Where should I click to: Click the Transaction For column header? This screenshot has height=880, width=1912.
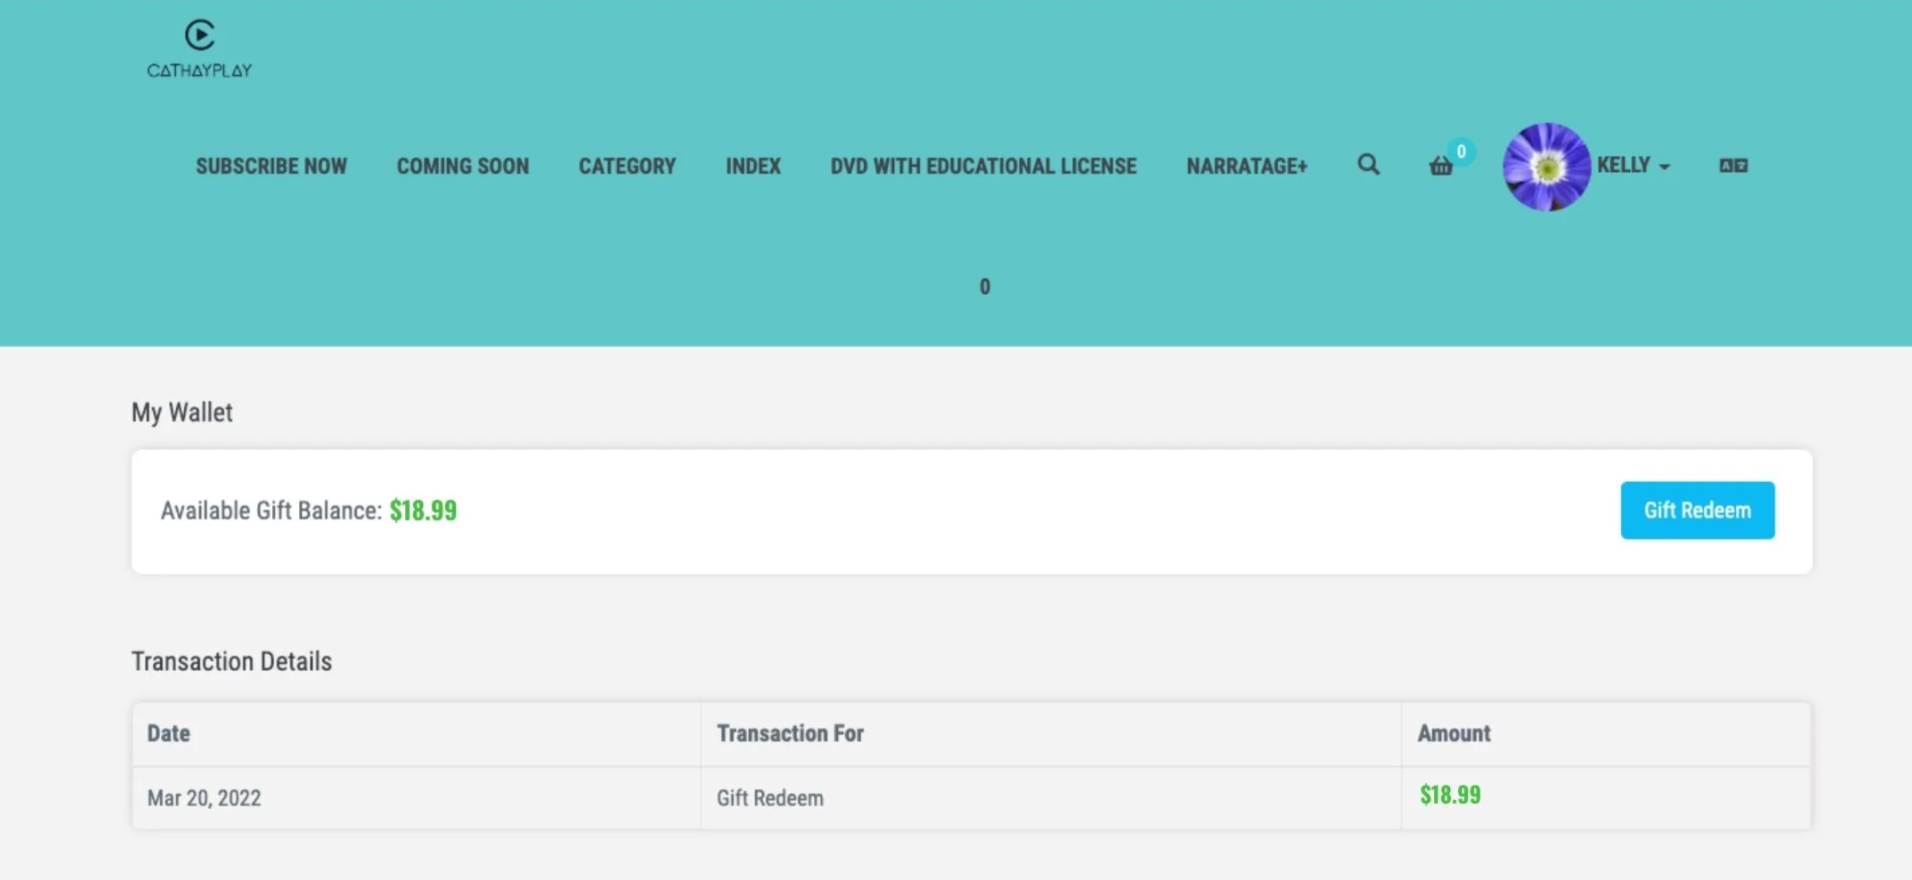790,733
